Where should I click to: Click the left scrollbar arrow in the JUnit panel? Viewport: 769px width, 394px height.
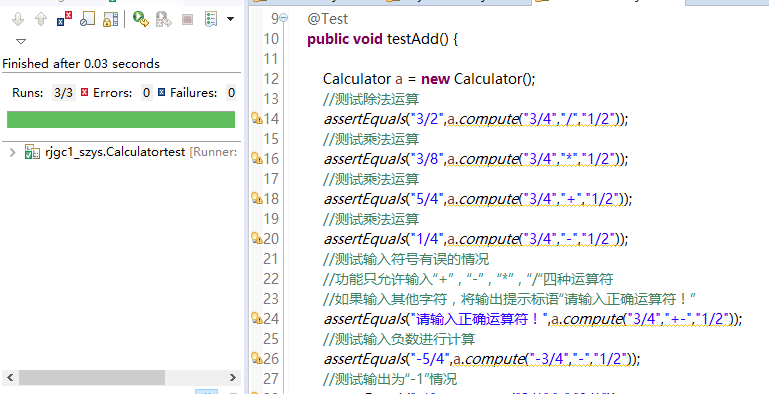(x=10, y=377)
